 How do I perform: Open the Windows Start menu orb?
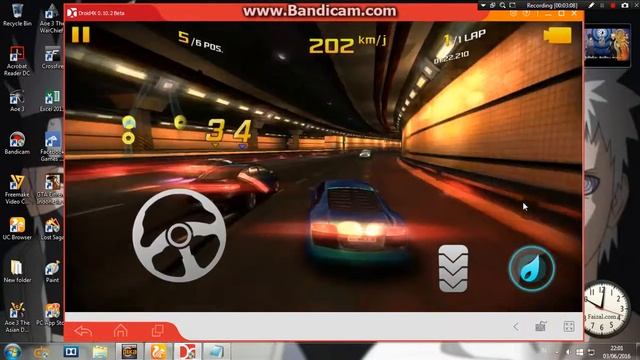coord(12,351)
